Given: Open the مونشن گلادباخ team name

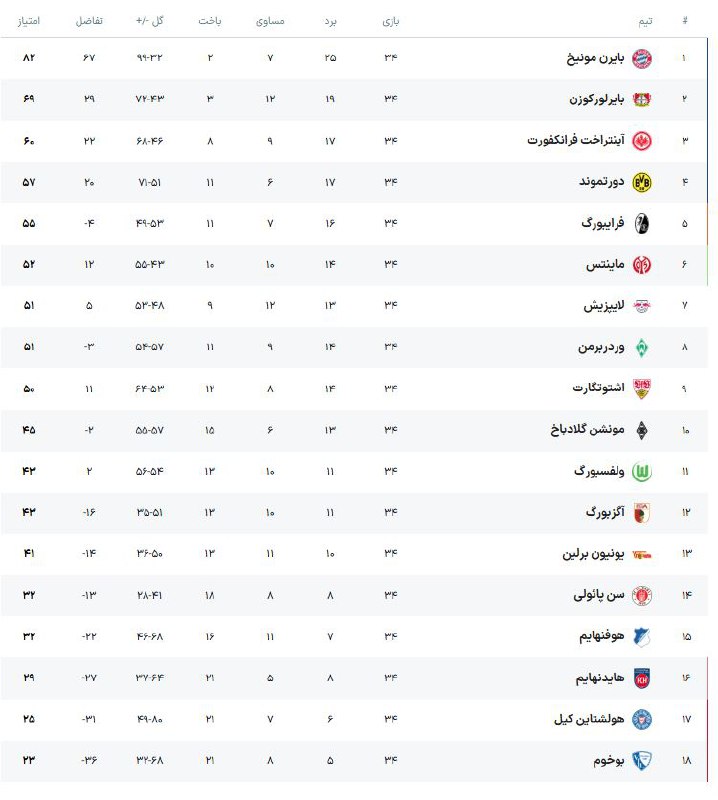Looking at the screenshot, I should (x=587, y=430).
